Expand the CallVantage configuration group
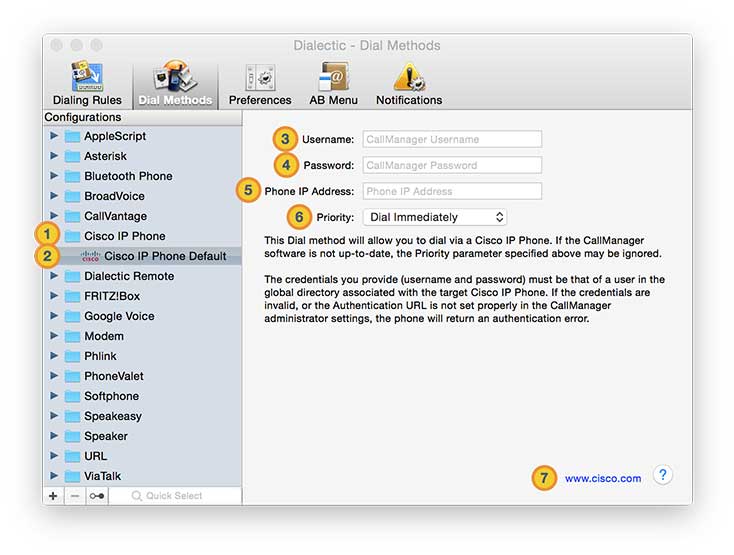The height and width of the screenshot is (555, 734). coord(54,216)
